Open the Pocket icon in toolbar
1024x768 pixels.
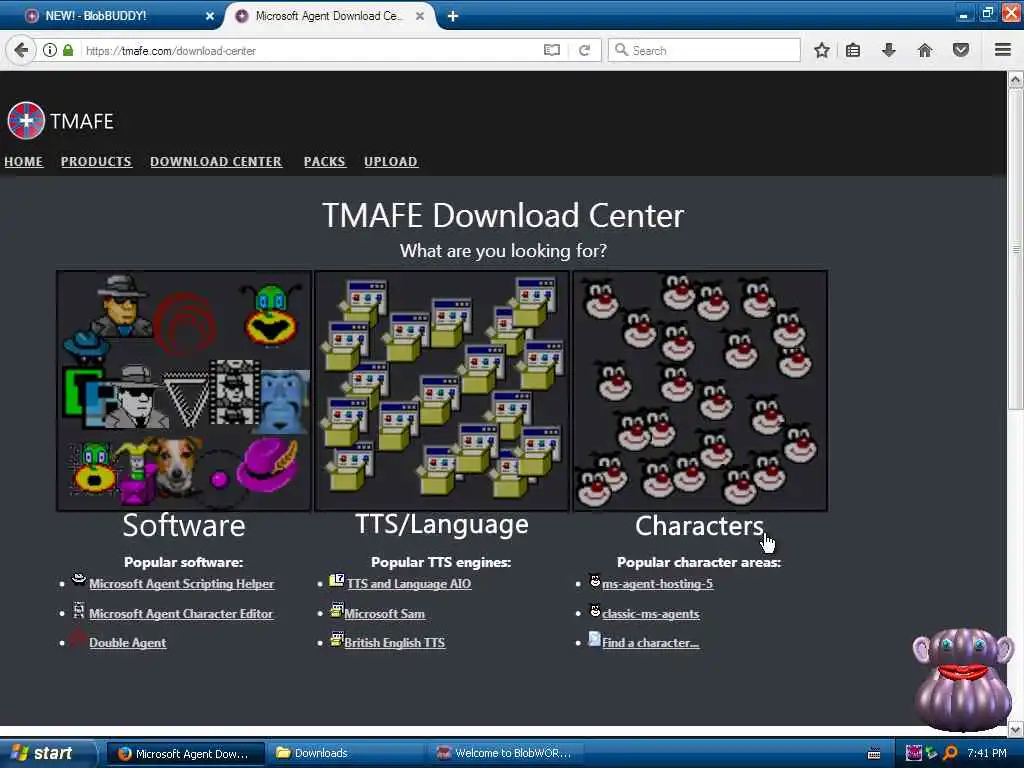click(x=961, y=50)
